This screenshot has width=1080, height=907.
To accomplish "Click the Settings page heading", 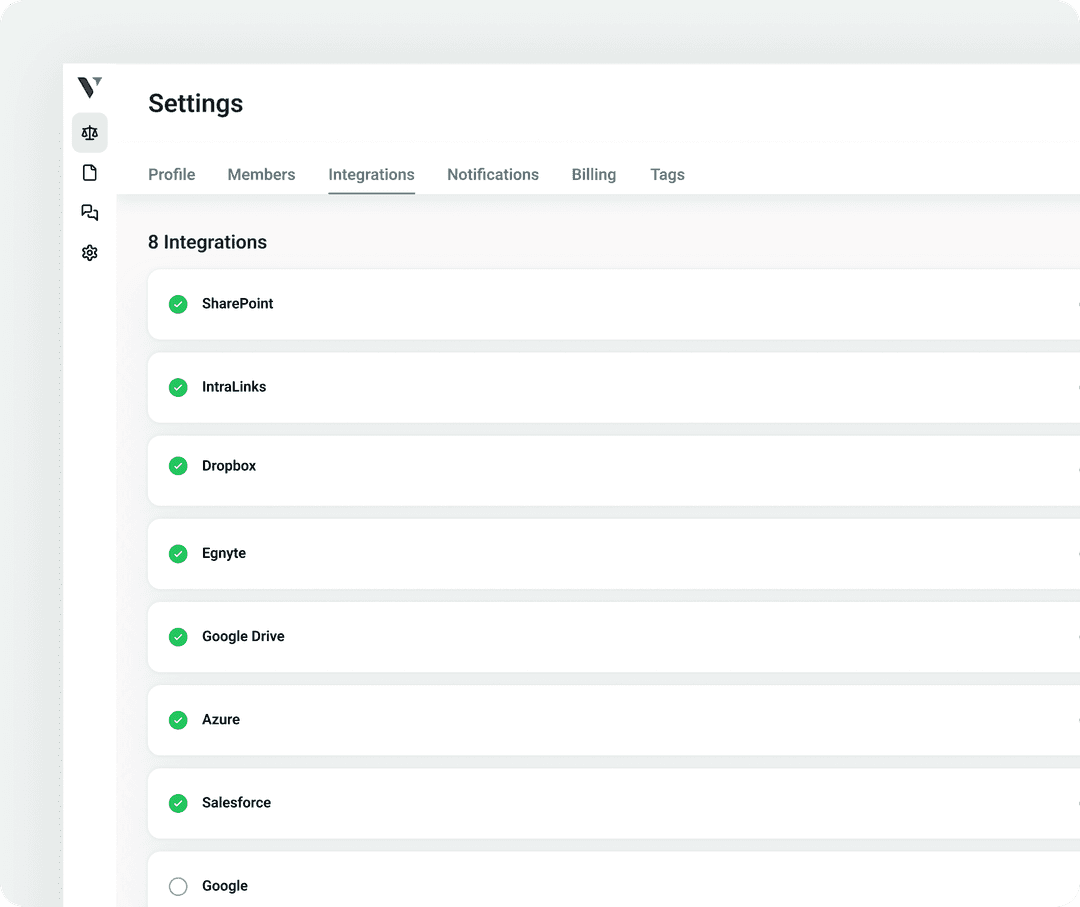I will [x=195, y=103].
